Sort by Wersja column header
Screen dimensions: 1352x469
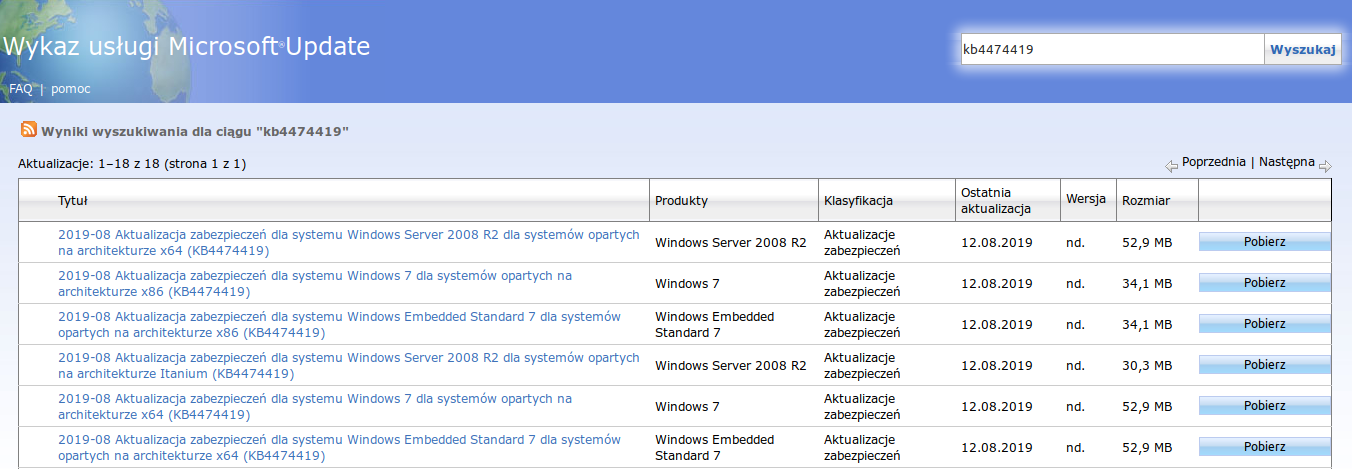tap(1086, 199)
